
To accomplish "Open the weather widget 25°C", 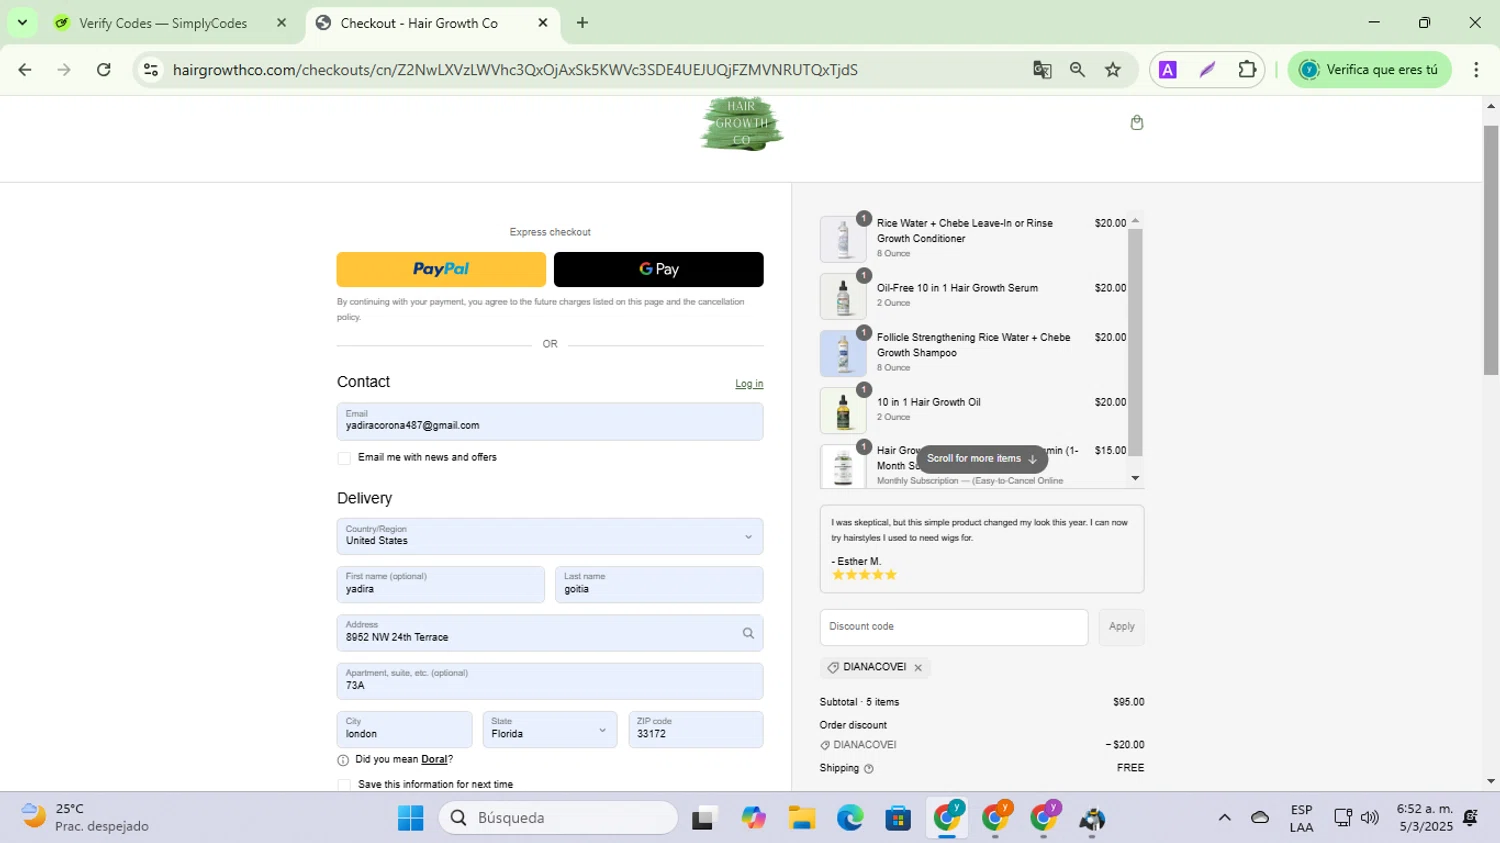I will click(85, 818).
